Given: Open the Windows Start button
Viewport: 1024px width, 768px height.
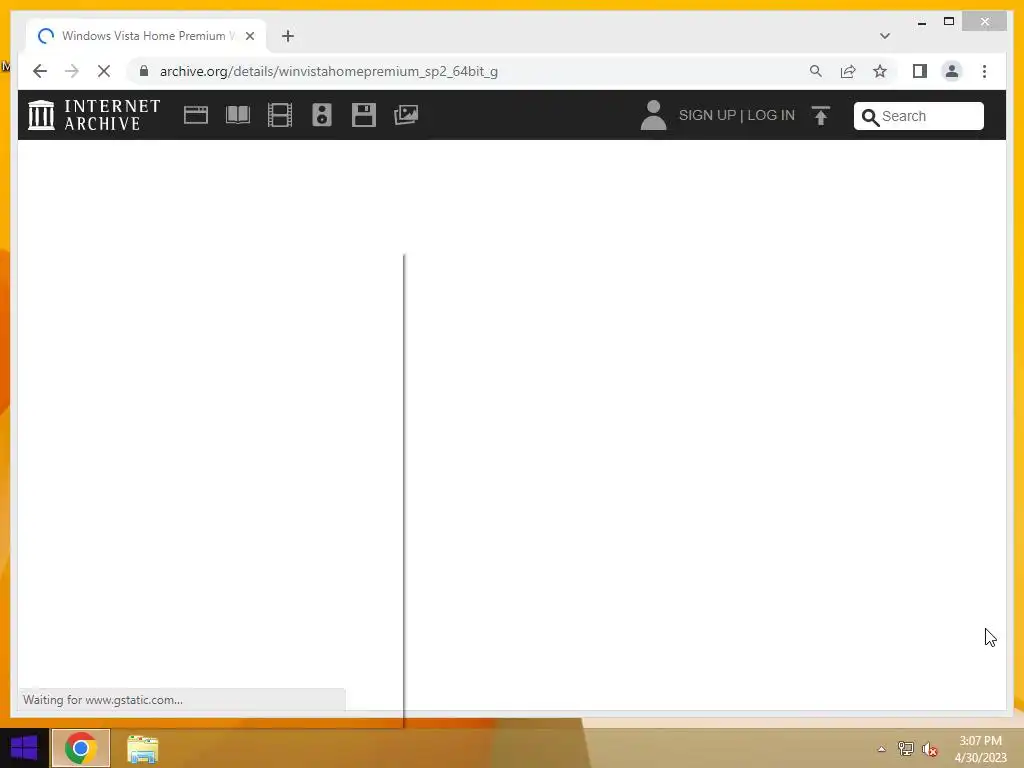Looking at the screenshot, I should (24, 748).
